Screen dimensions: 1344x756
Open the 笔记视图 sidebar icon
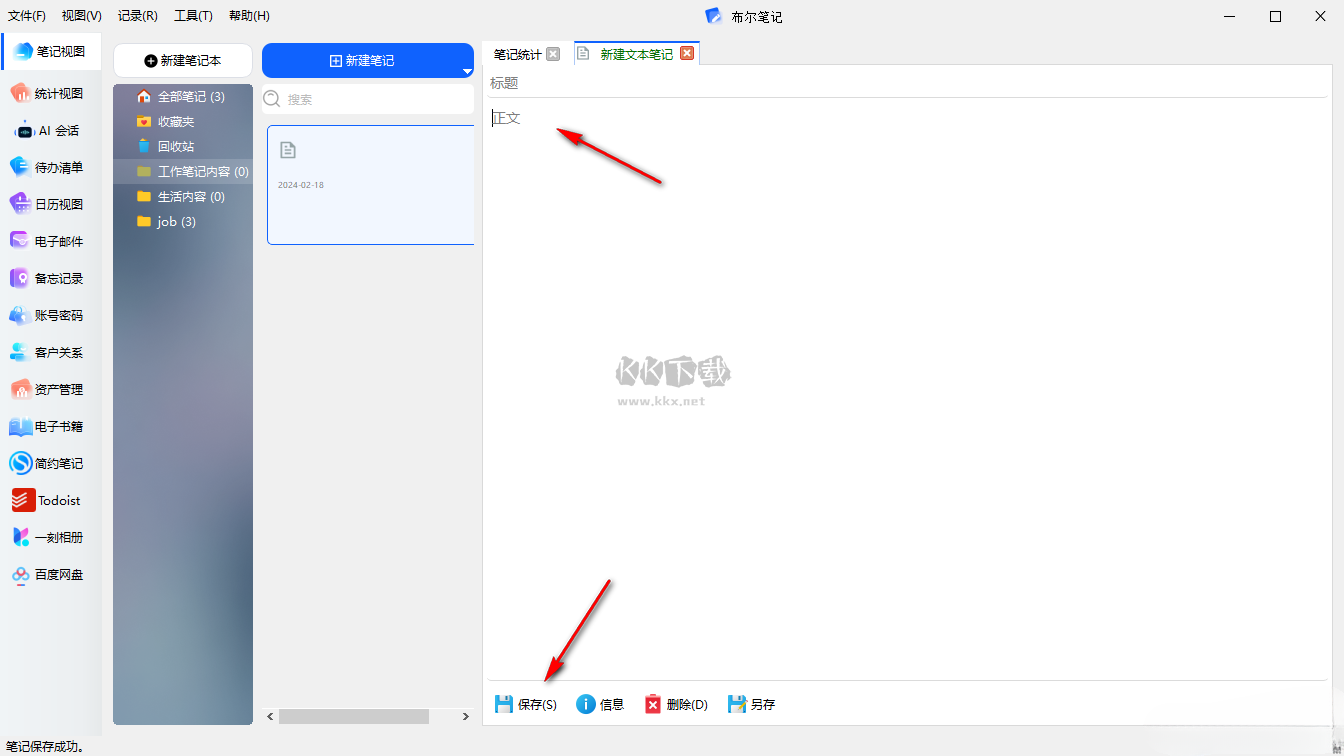click(23, 52)
